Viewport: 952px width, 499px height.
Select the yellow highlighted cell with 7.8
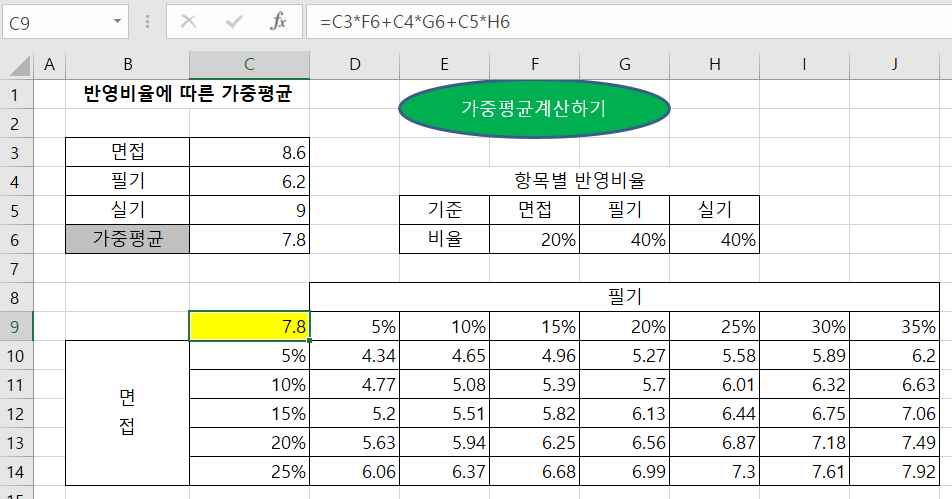coord(249,326)
